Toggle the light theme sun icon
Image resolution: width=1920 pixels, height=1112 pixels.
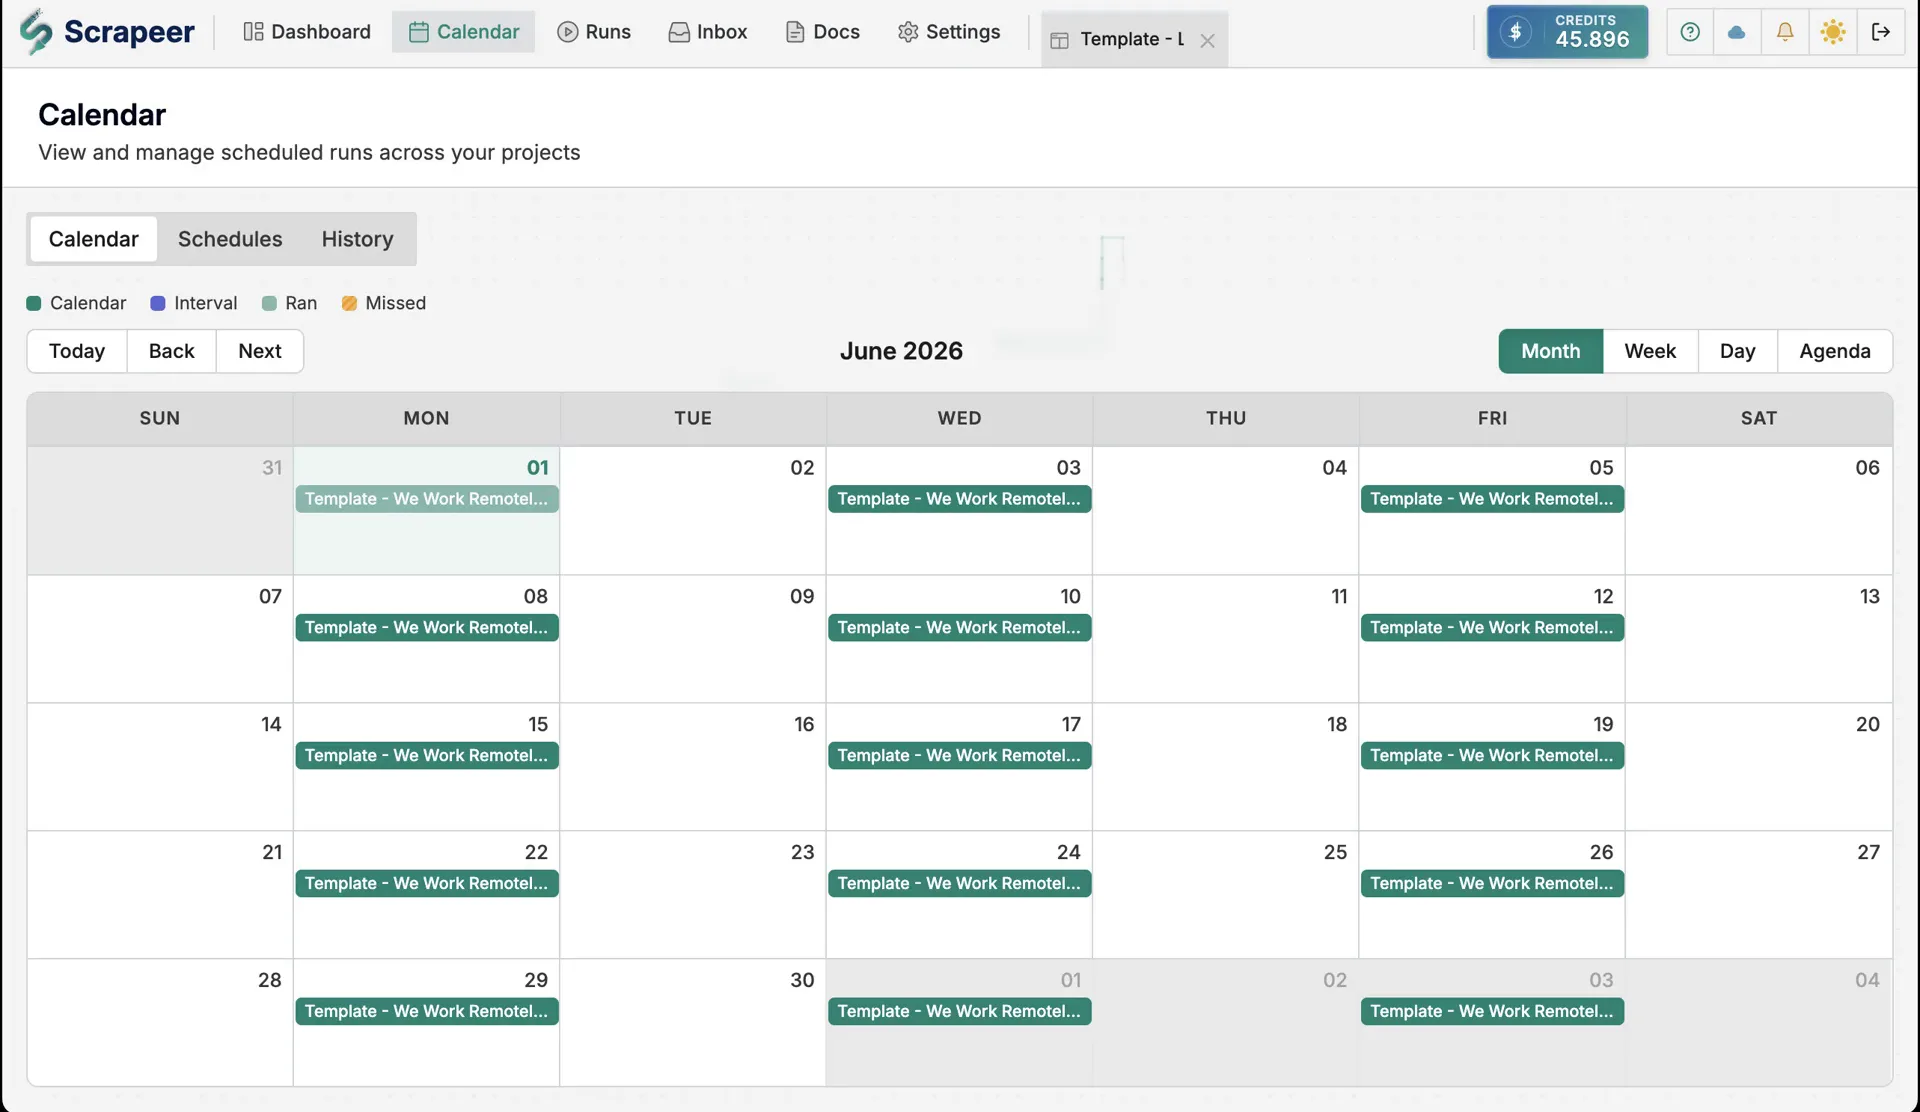(1833, 32)
